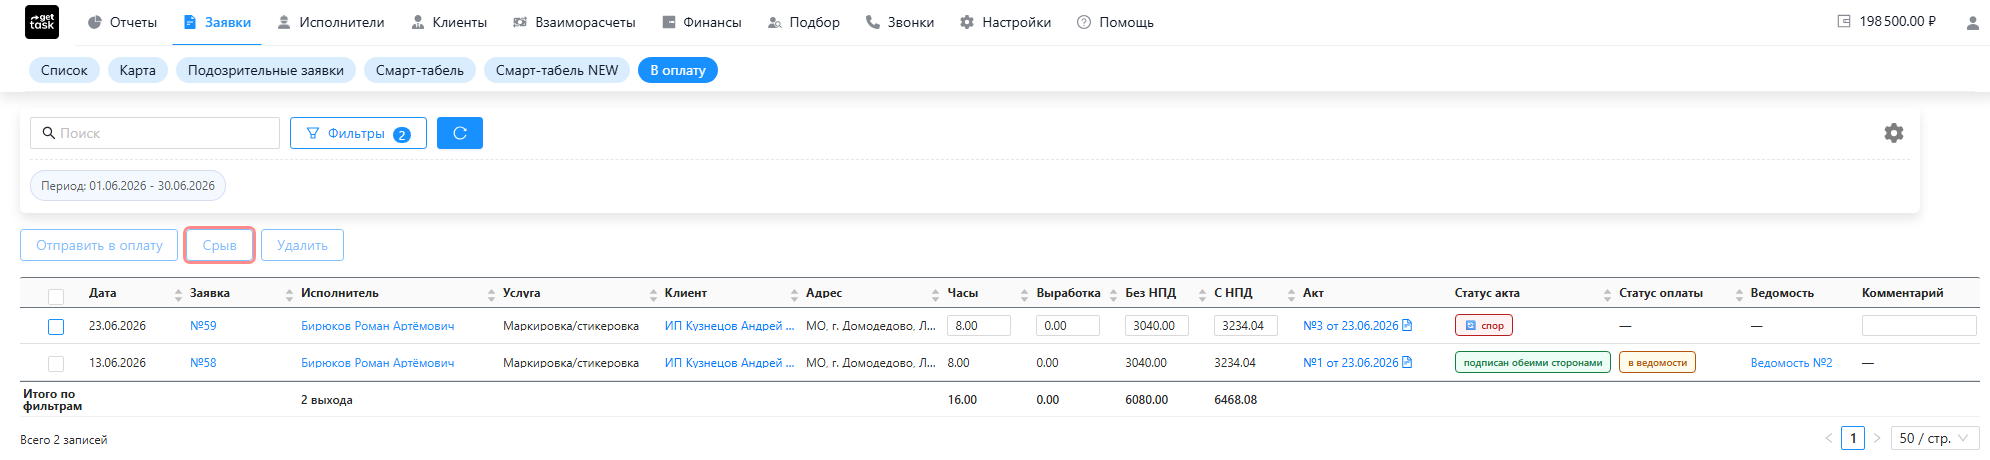Open Звонки menu
The width and height of the screenshot is (1990, 460).
pyautogui.click(x=900, y=22)
